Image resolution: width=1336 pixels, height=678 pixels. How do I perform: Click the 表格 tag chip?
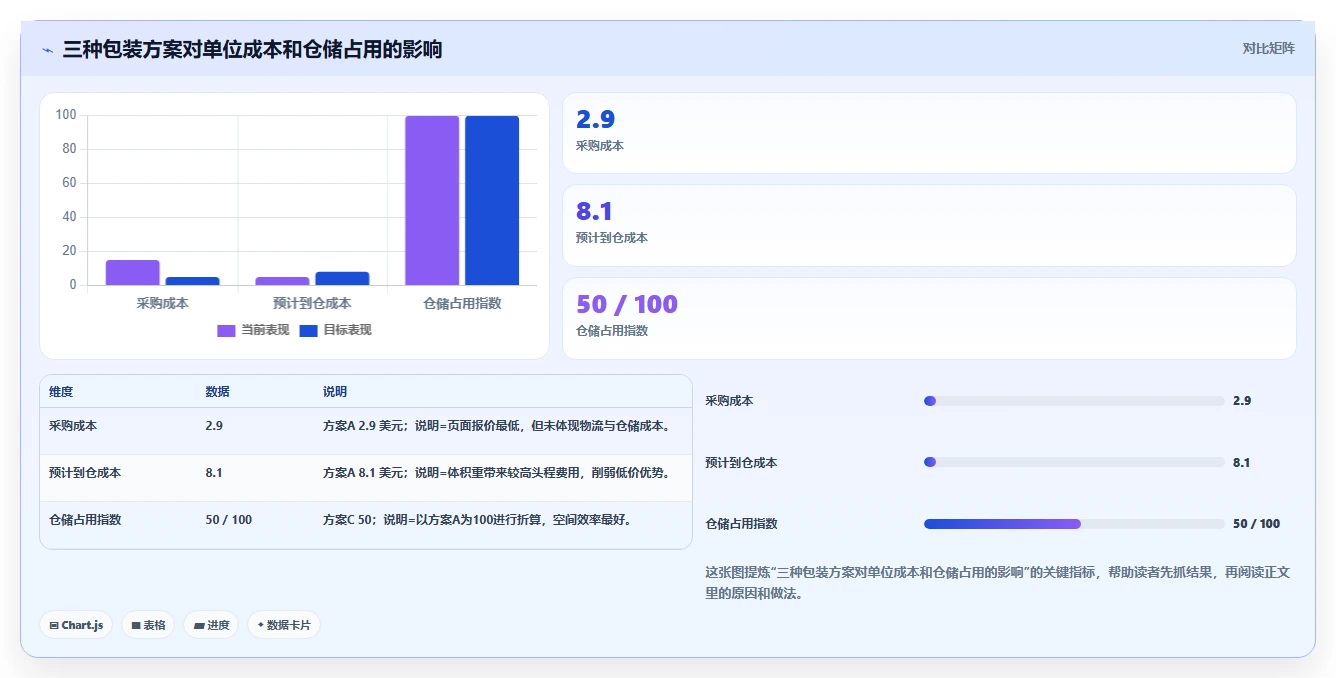148,625
